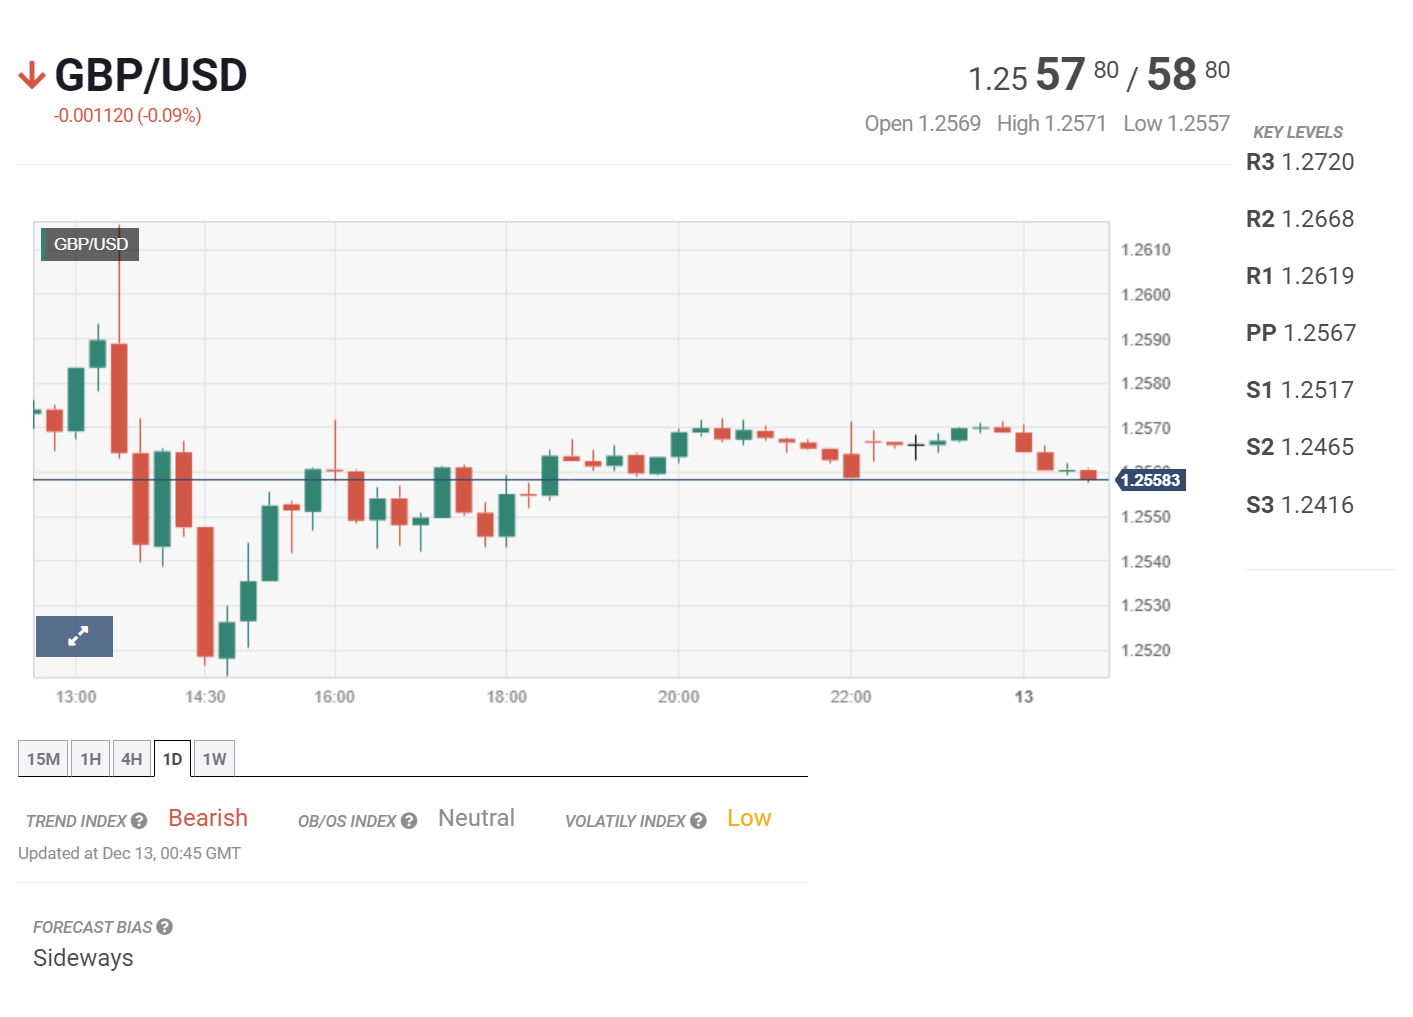
Task: Click the Bearish trend index value
Action: click(x=208, y=818)
